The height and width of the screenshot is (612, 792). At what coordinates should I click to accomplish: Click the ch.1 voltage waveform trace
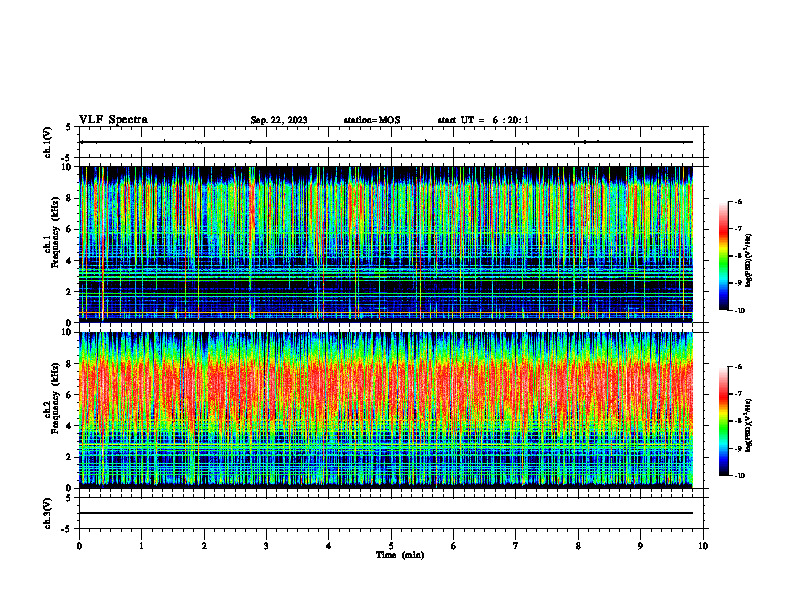[386, 142]
